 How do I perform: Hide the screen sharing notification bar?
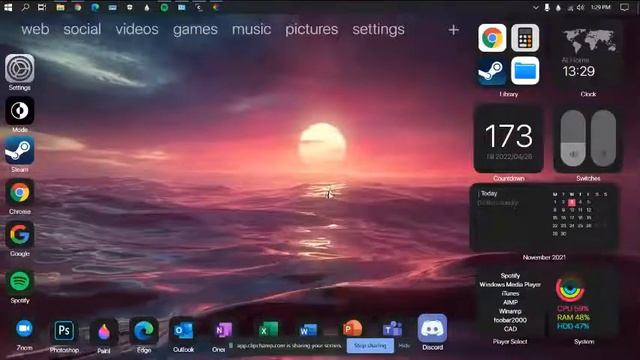point(404,346)
